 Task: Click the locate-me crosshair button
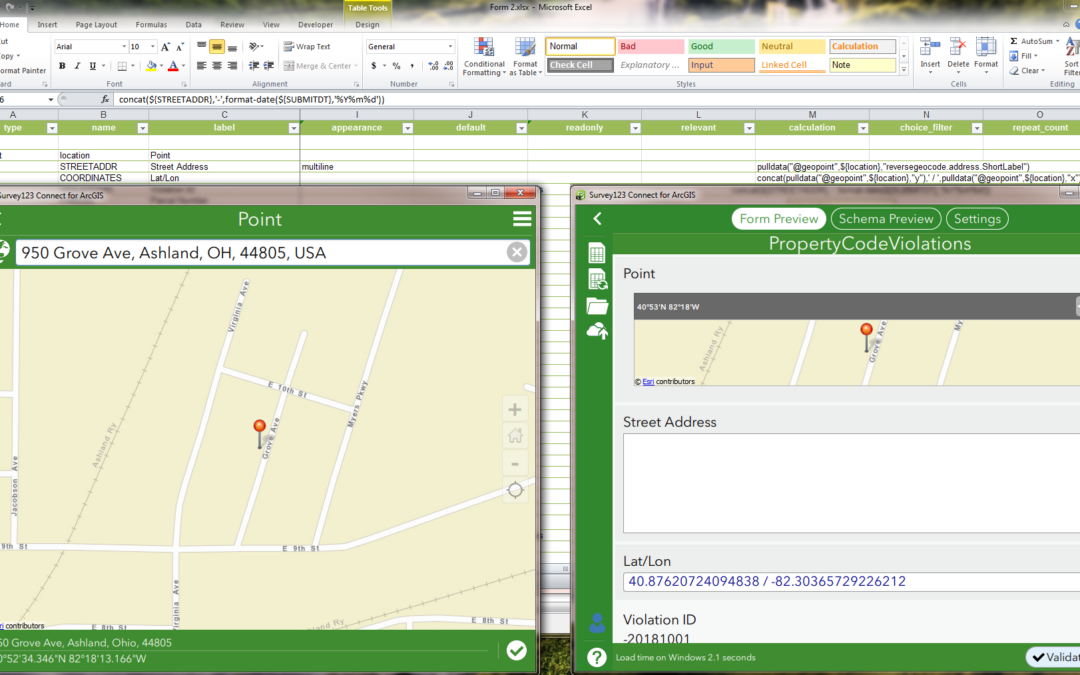515,490
